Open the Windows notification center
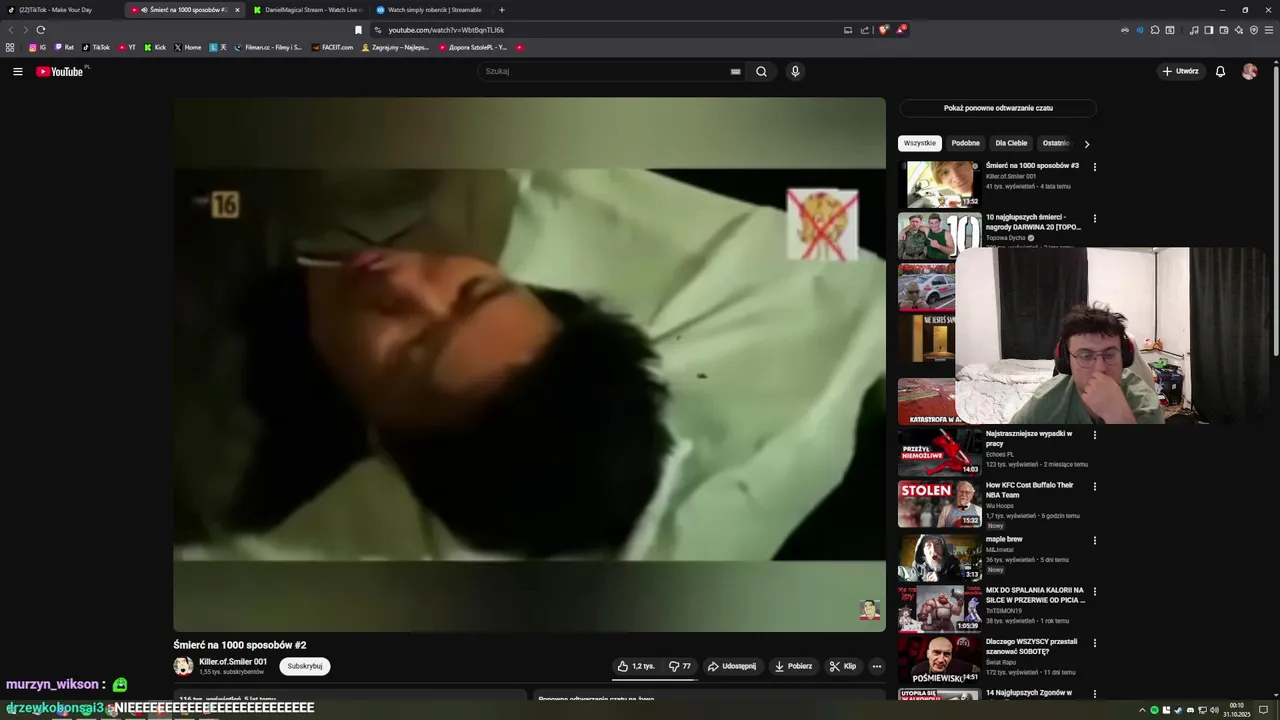 tap(1263, 710)
